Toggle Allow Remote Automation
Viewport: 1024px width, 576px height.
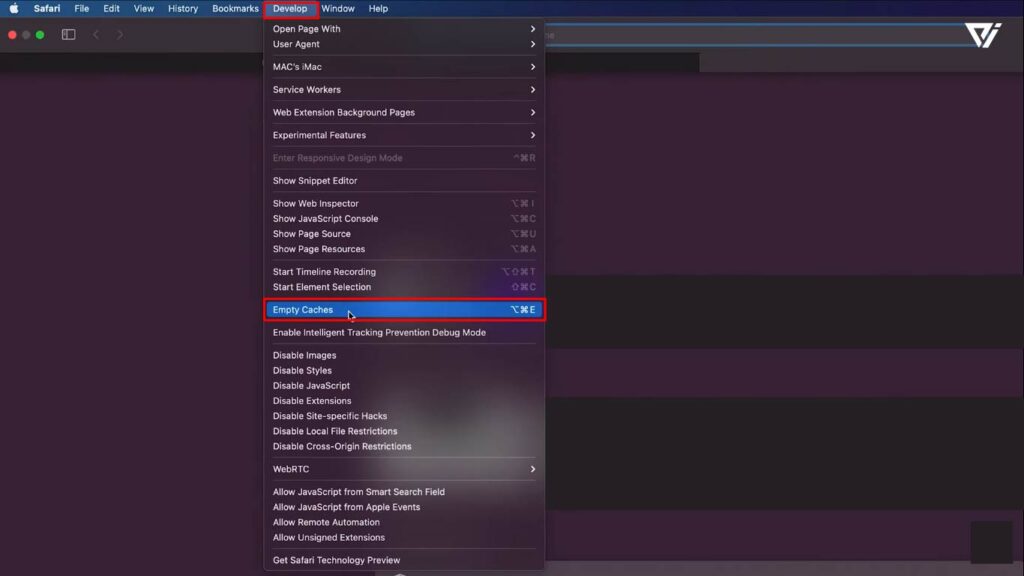click(x=404, y=522)
